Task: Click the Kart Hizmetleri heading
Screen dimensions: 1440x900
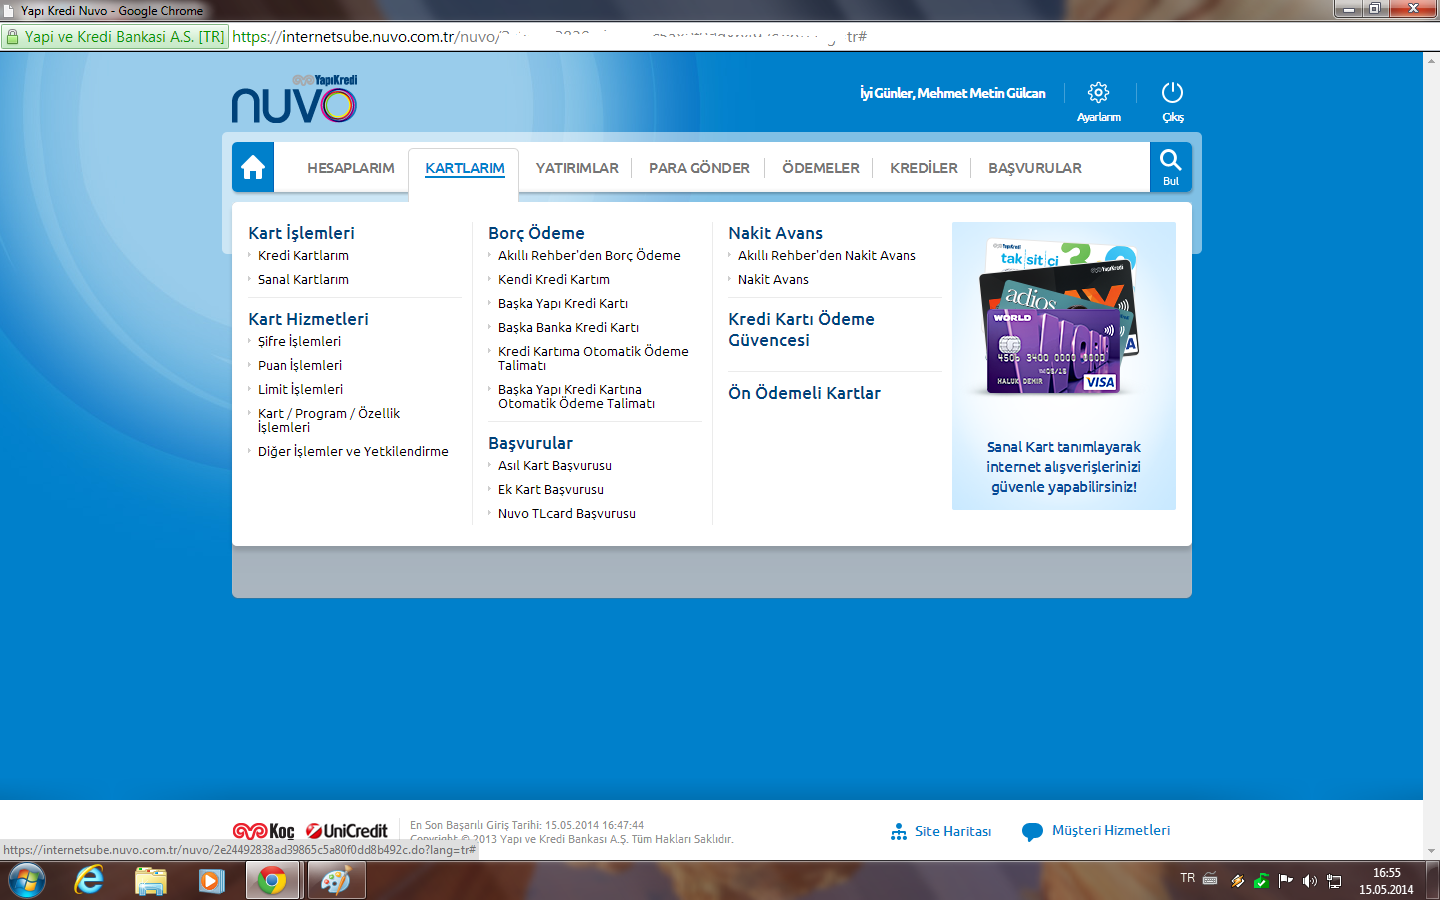Action: 308,319
